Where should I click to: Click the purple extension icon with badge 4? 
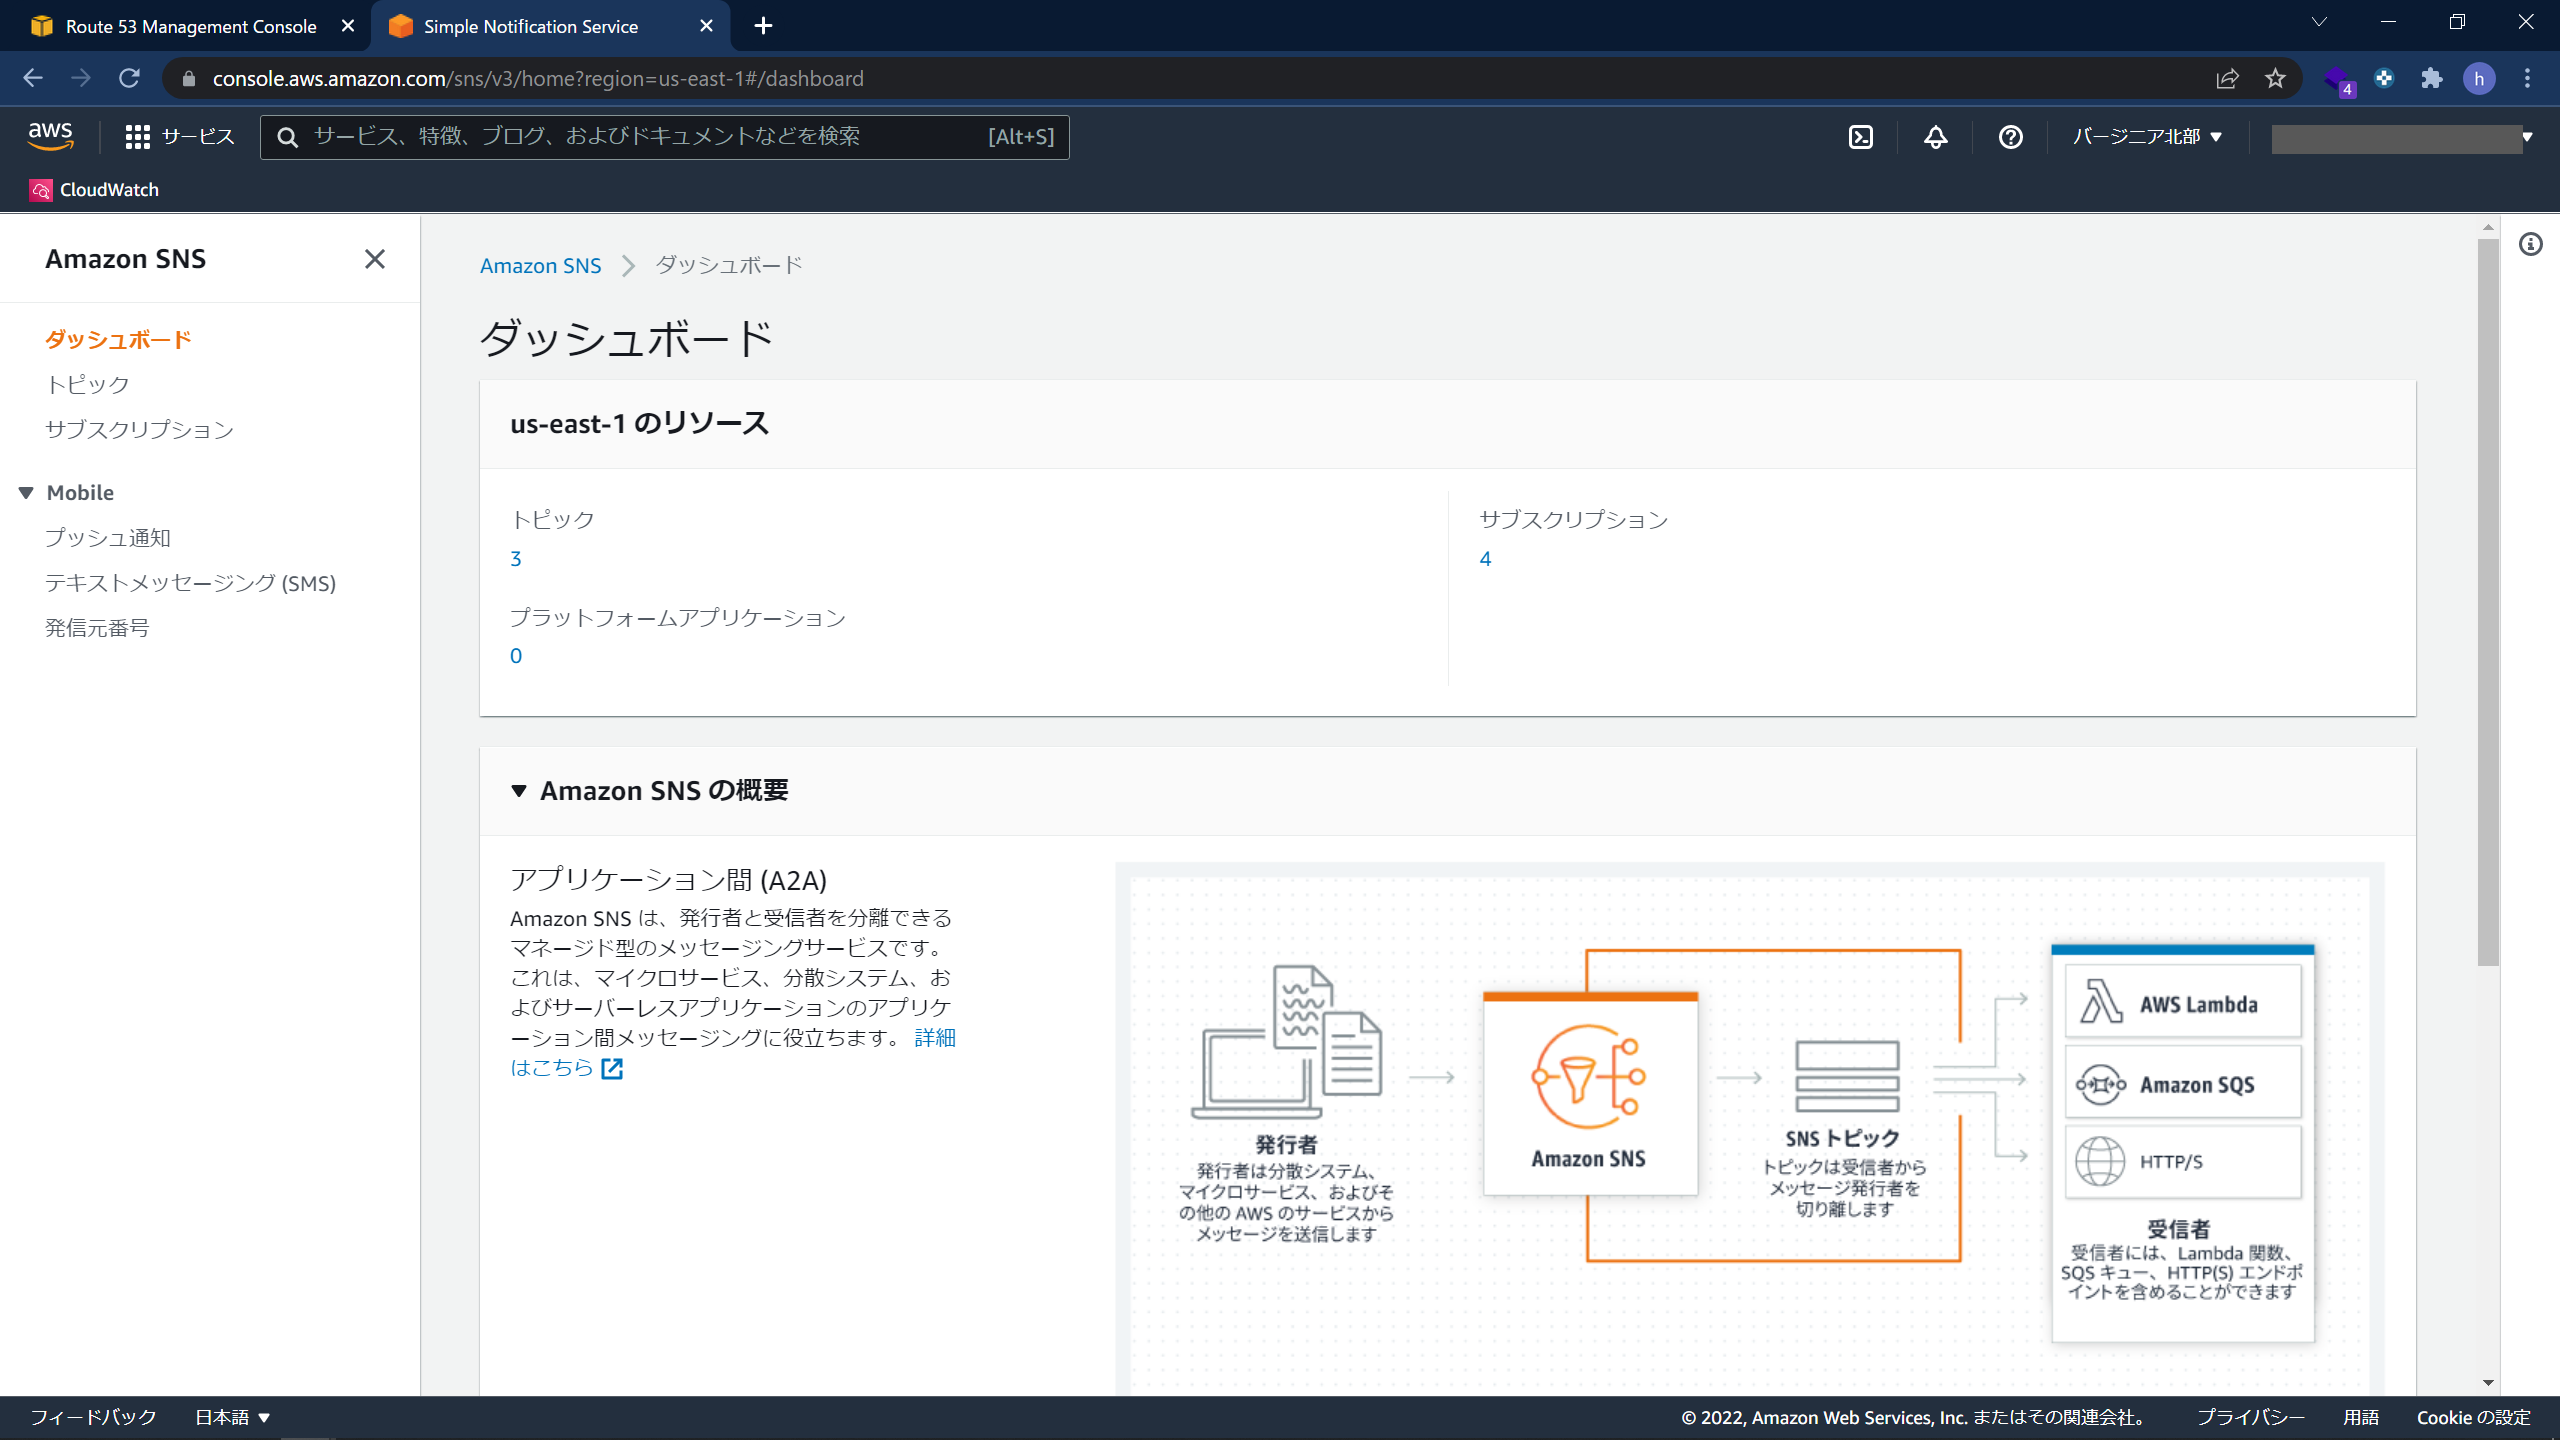click(2338, 80)
